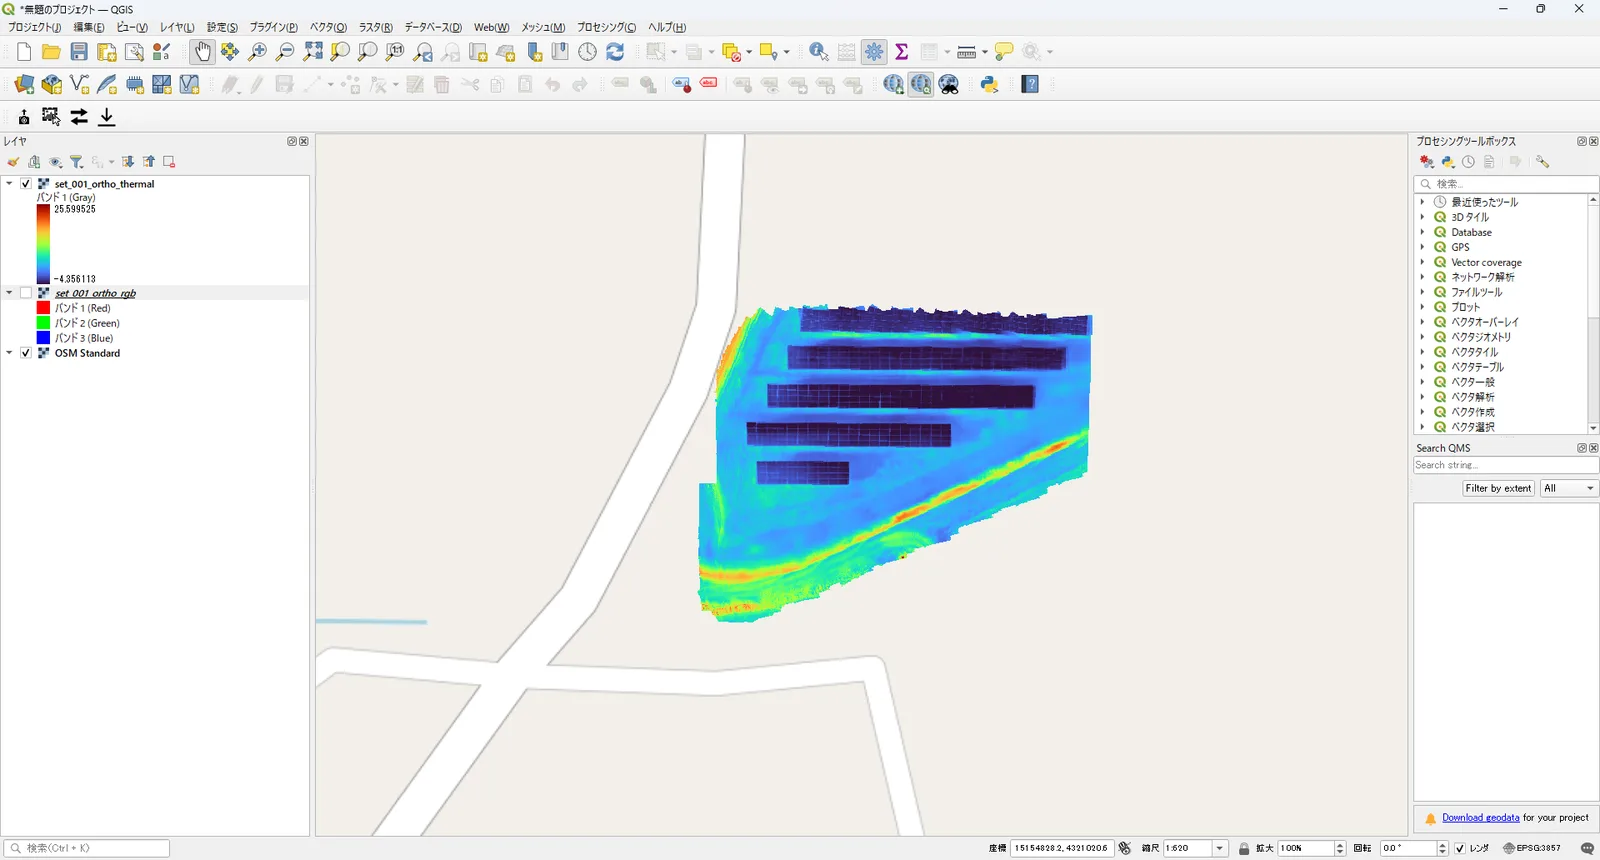Expand the Database toolbox group
The height and width of the screenshot is (860, 1600).
[x=1422, y=232]
